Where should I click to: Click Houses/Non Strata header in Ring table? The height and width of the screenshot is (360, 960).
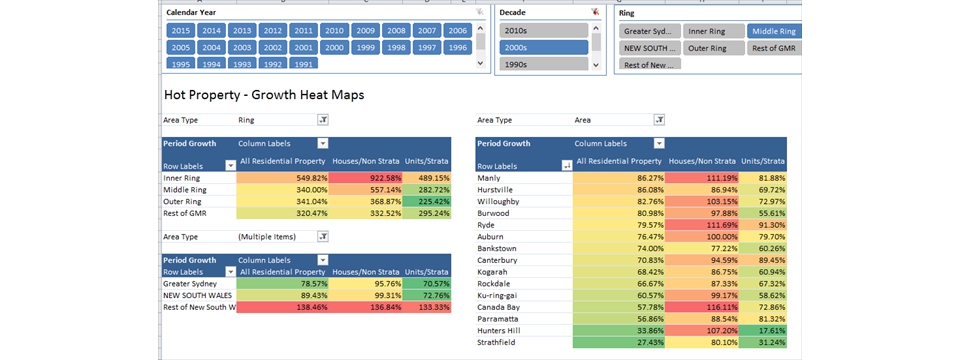point(366,161)
